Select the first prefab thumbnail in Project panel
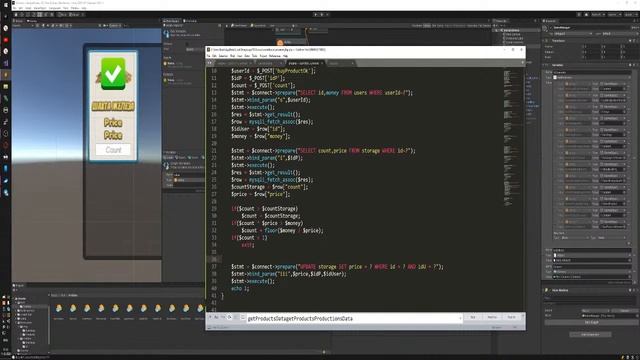The height and width of the screenshot is (360, 640). tap(59, 308)
